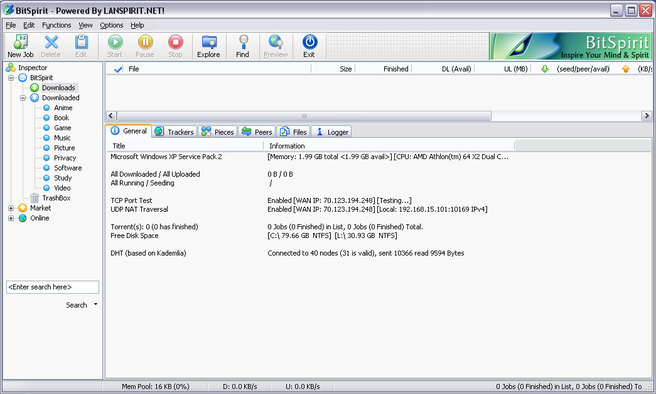Viewport: 656px width, 394px height.
Task: Open the Help menu
Action: coord(137,25)
